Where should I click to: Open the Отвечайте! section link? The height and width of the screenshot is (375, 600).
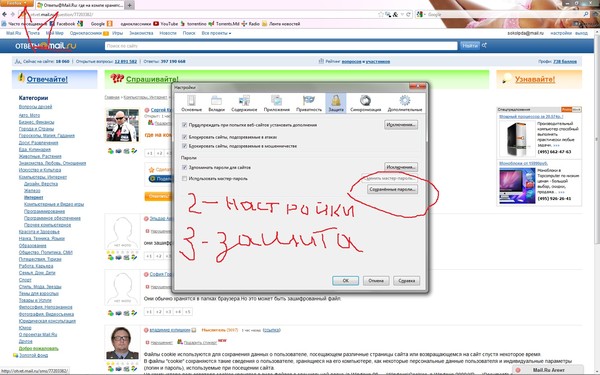point(47,79)
